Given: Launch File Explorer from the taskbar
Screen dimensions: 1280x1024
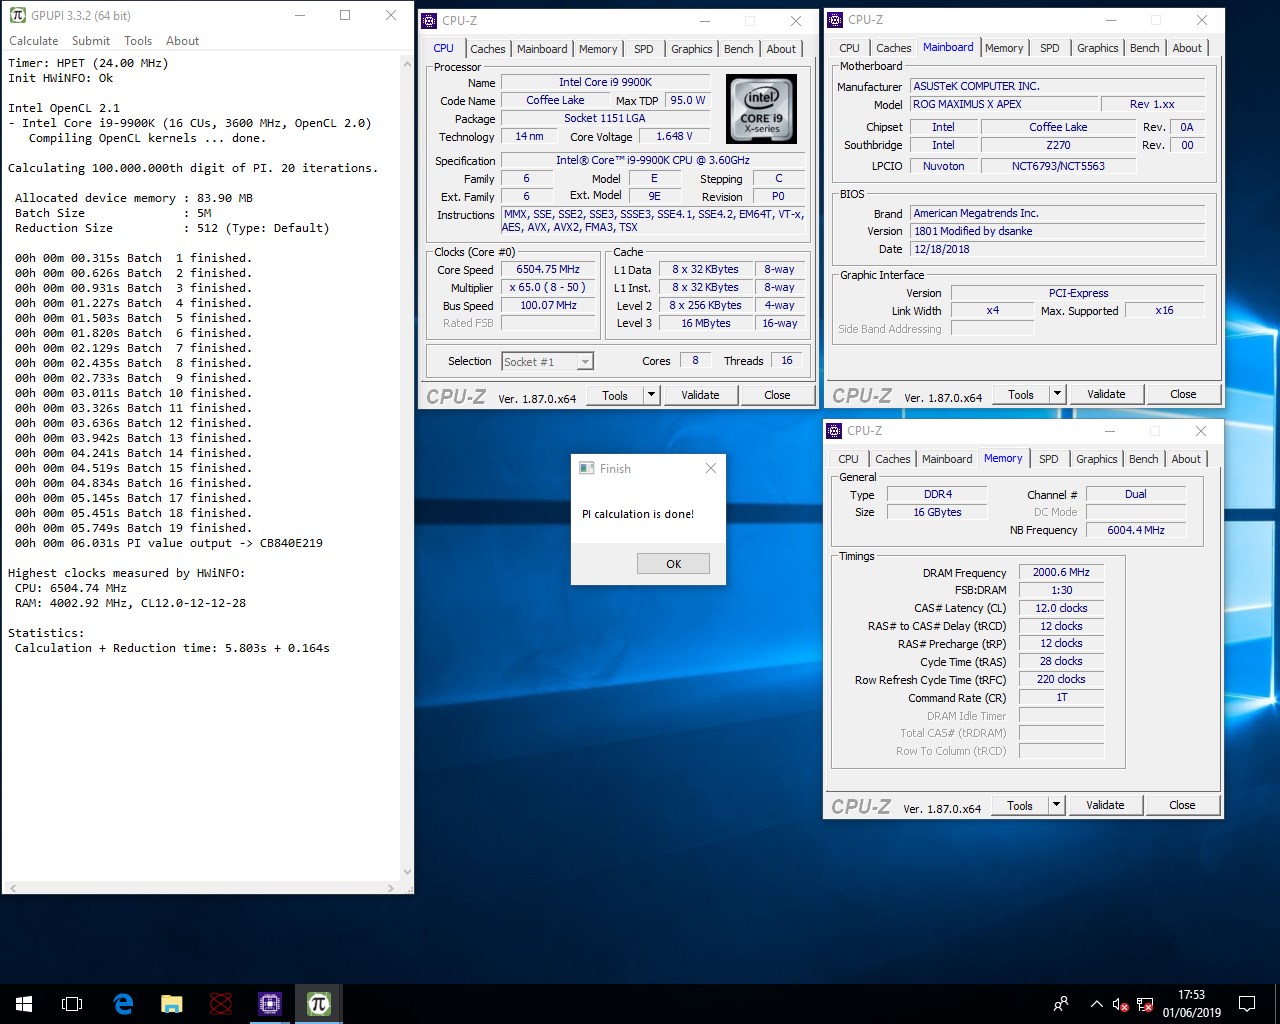Looking at the screenshot, I should (171, 1003).
